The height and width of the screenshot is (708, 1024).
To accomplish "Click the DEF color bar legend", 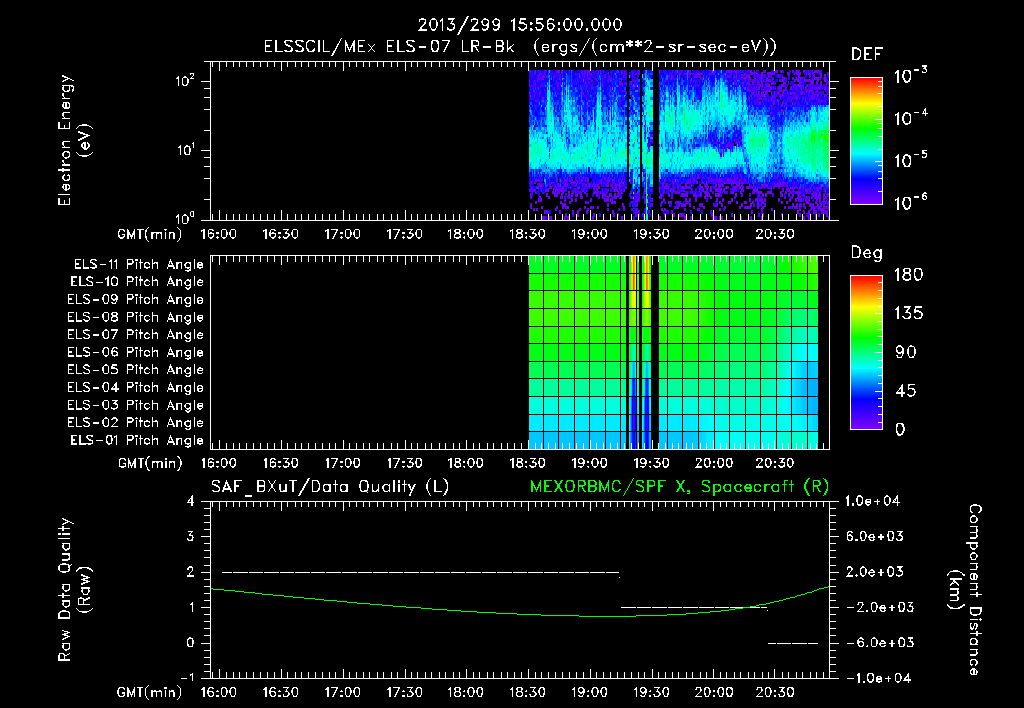I will (x=866, y=141).
